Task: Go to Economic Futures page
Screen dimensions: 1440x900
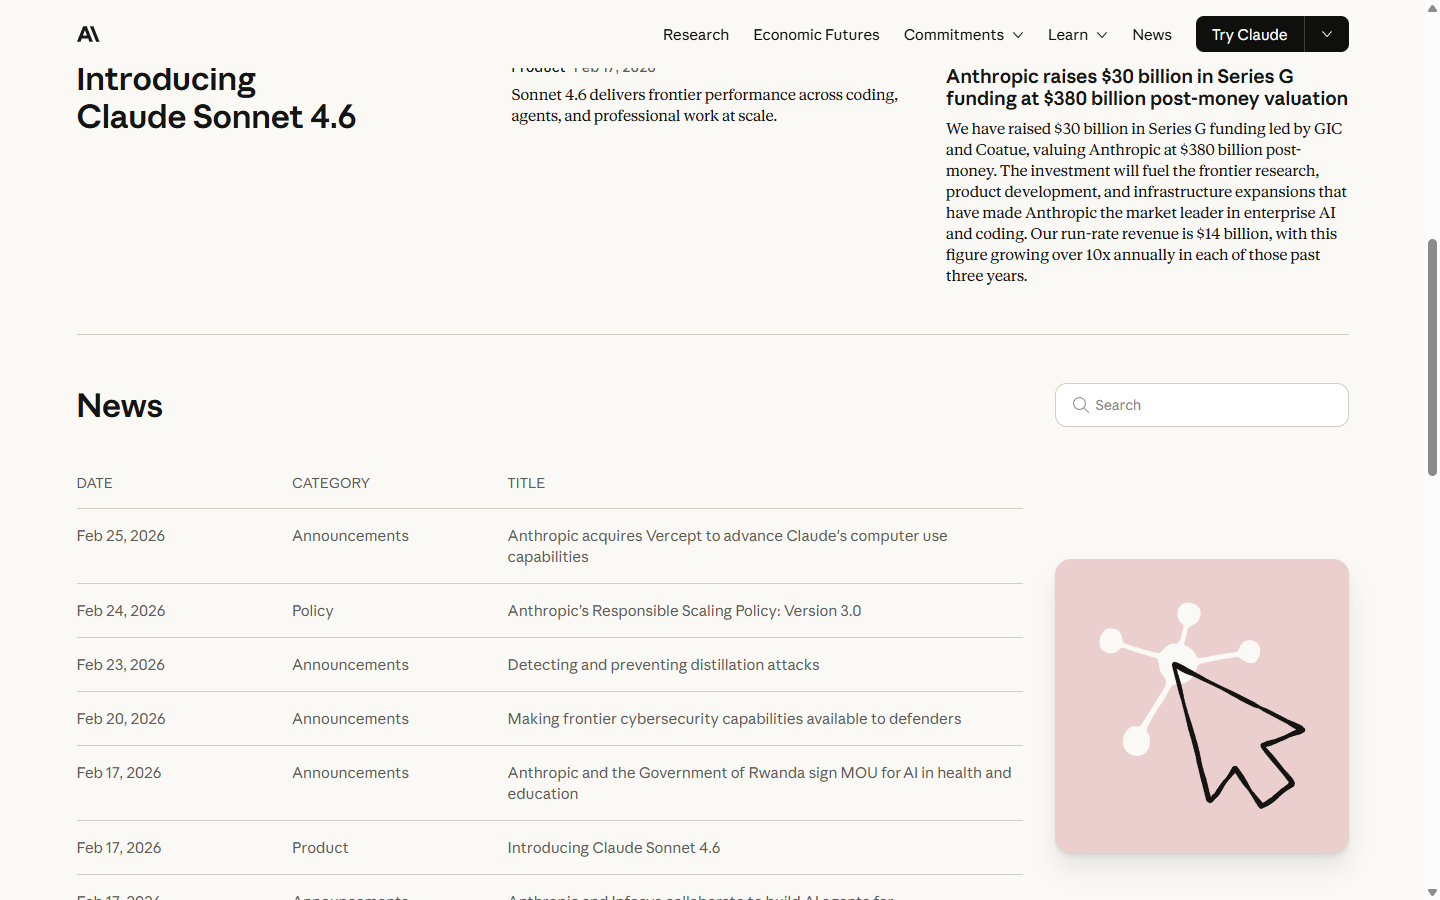Action: point(816,34)
